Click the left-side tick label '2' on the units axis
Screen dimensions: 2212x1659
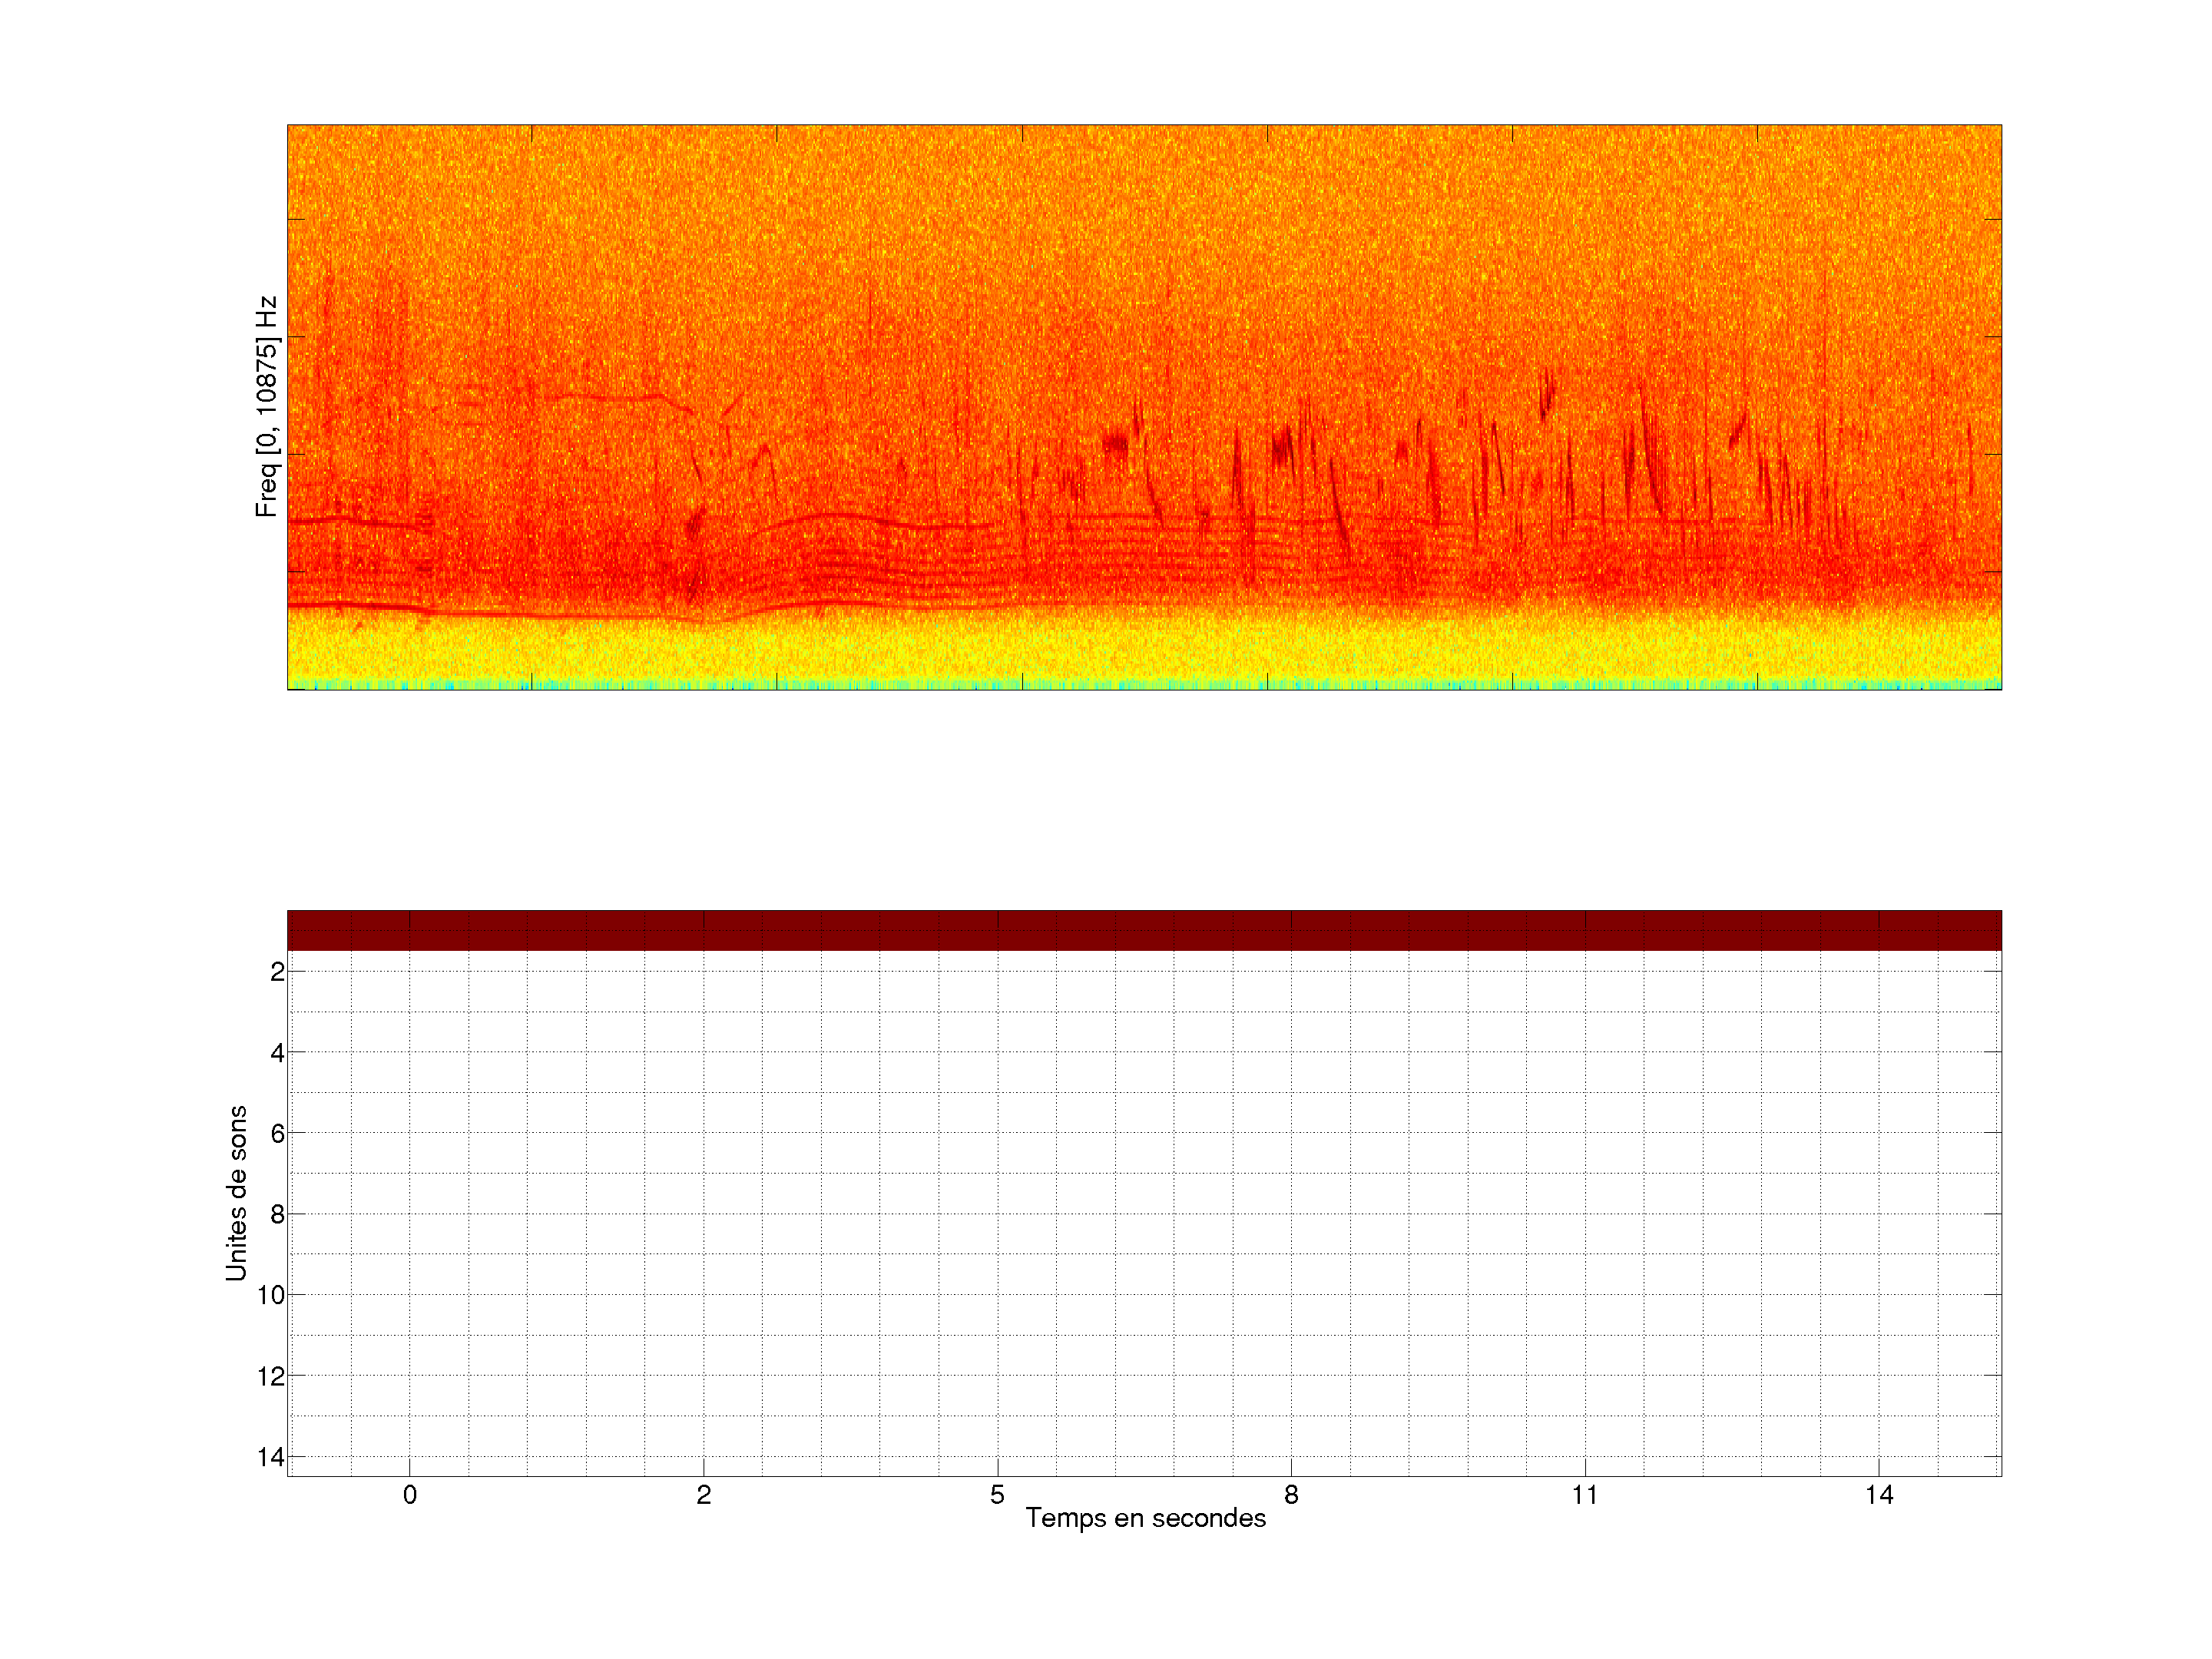277,972
